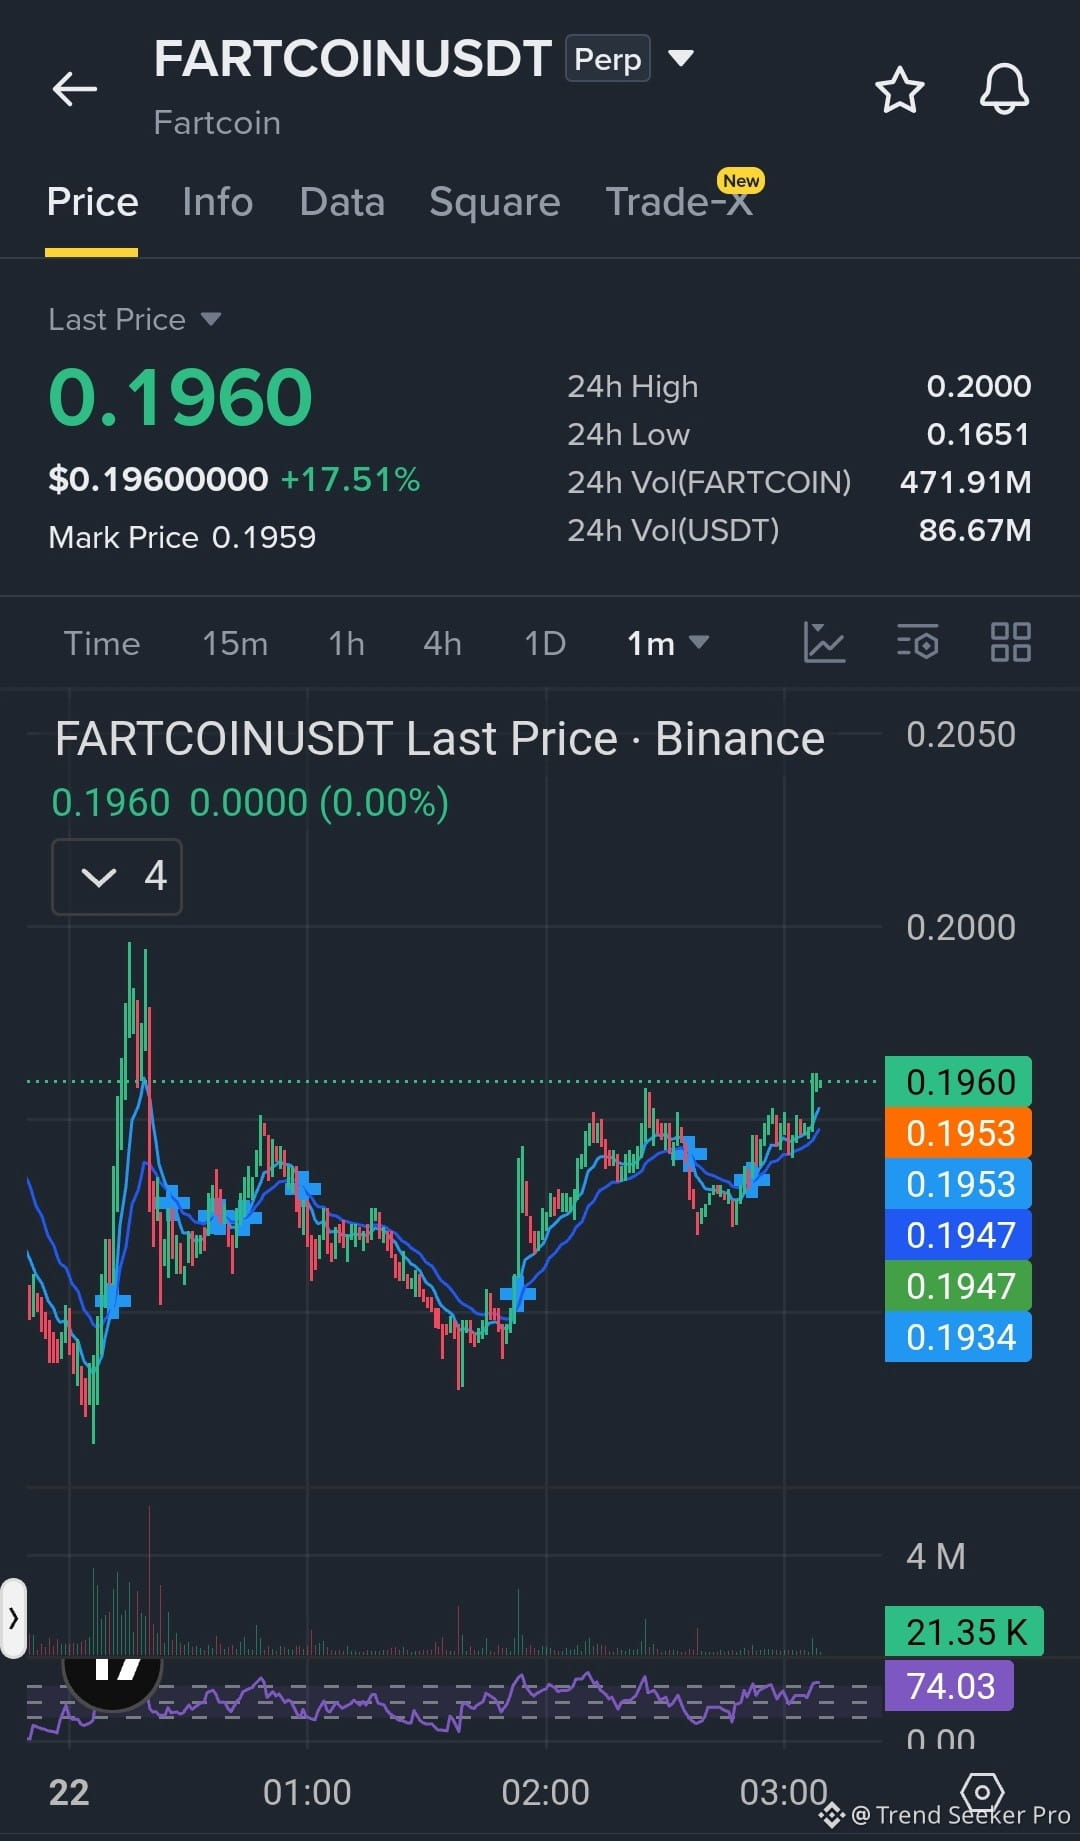Tap the 24h Vol(FARTCOIN) value 471.91M

click(966, 482)
